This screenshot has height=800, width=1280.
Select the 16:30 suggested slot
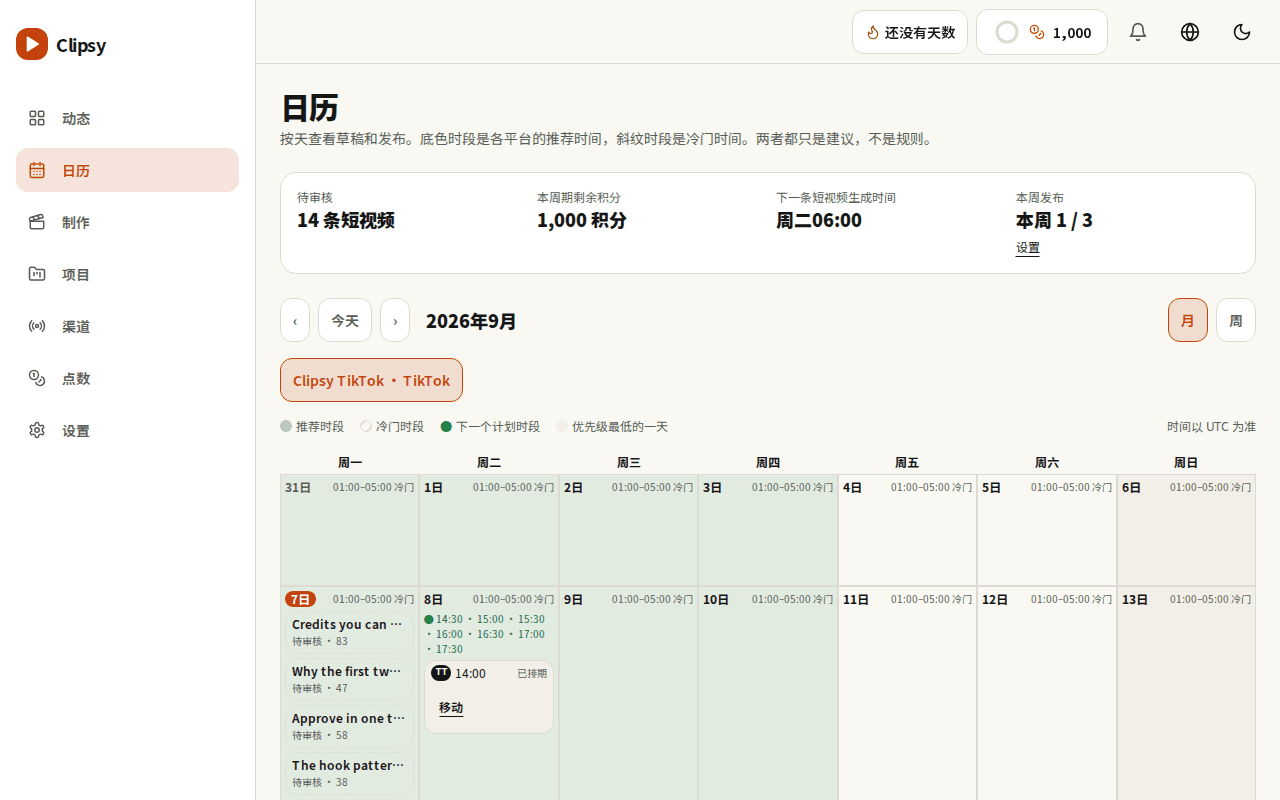pyautogui.click(x=490, y=634)
